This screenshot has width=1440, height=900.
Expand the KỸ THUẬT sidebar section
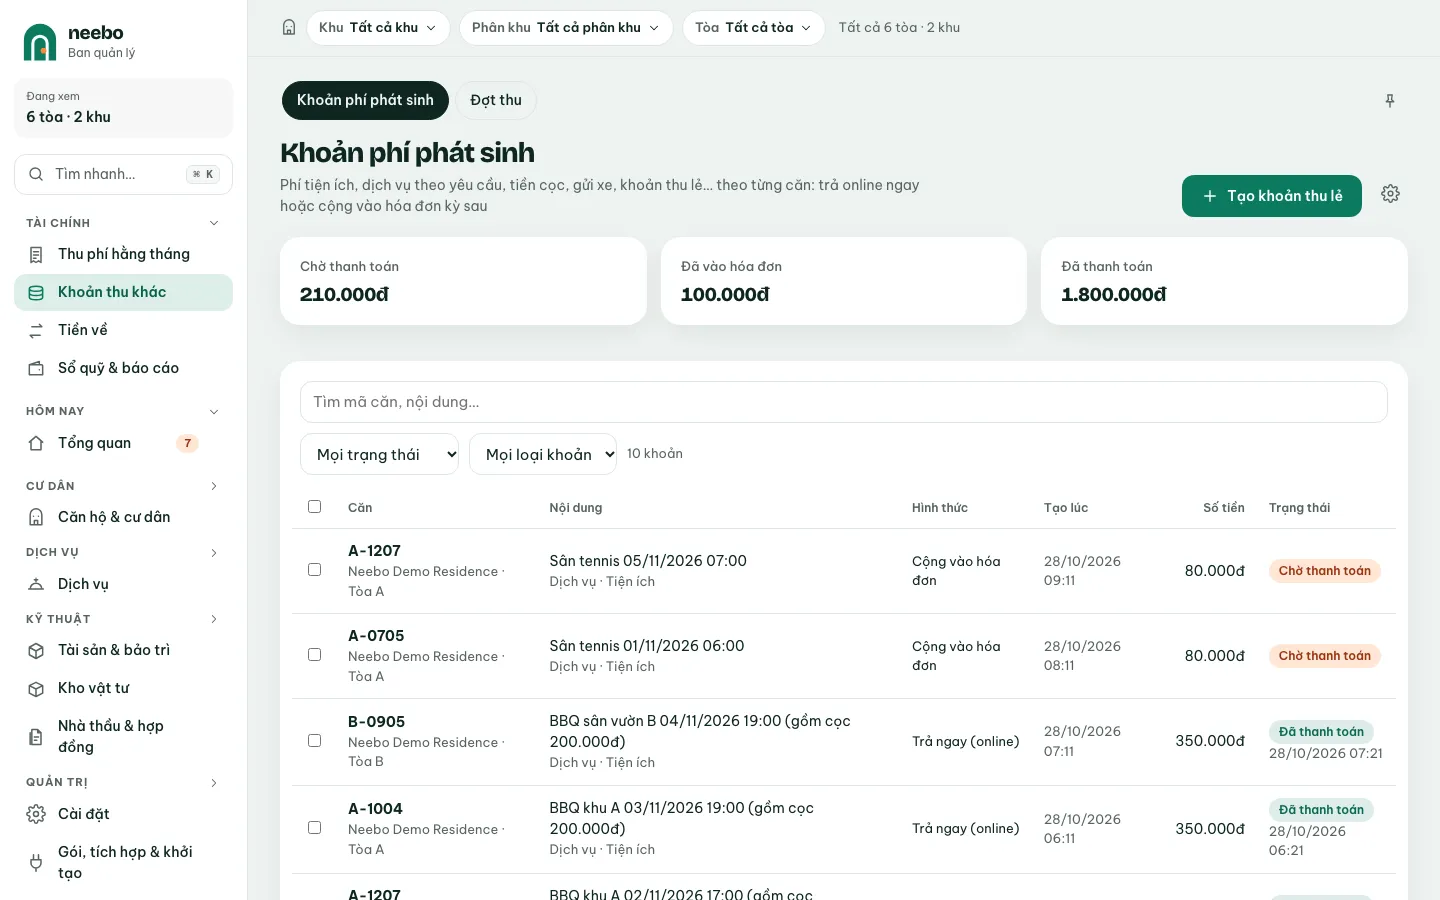tap(213, 619)
